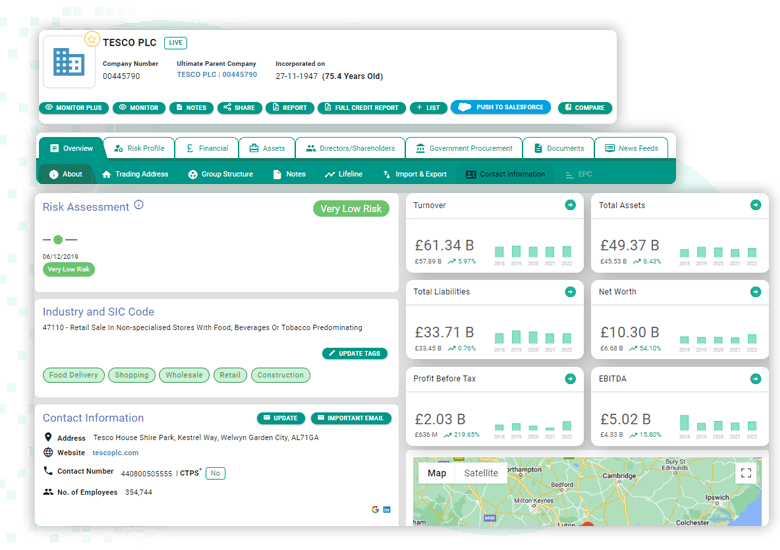Switch the map to Satellite view

[481, 473]
